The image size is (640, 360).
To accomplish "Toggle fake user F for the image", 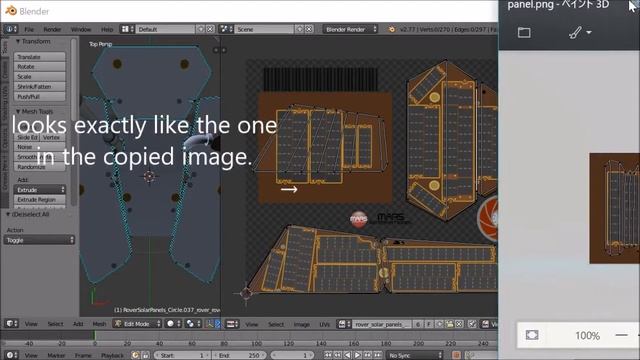I will 429,324.
